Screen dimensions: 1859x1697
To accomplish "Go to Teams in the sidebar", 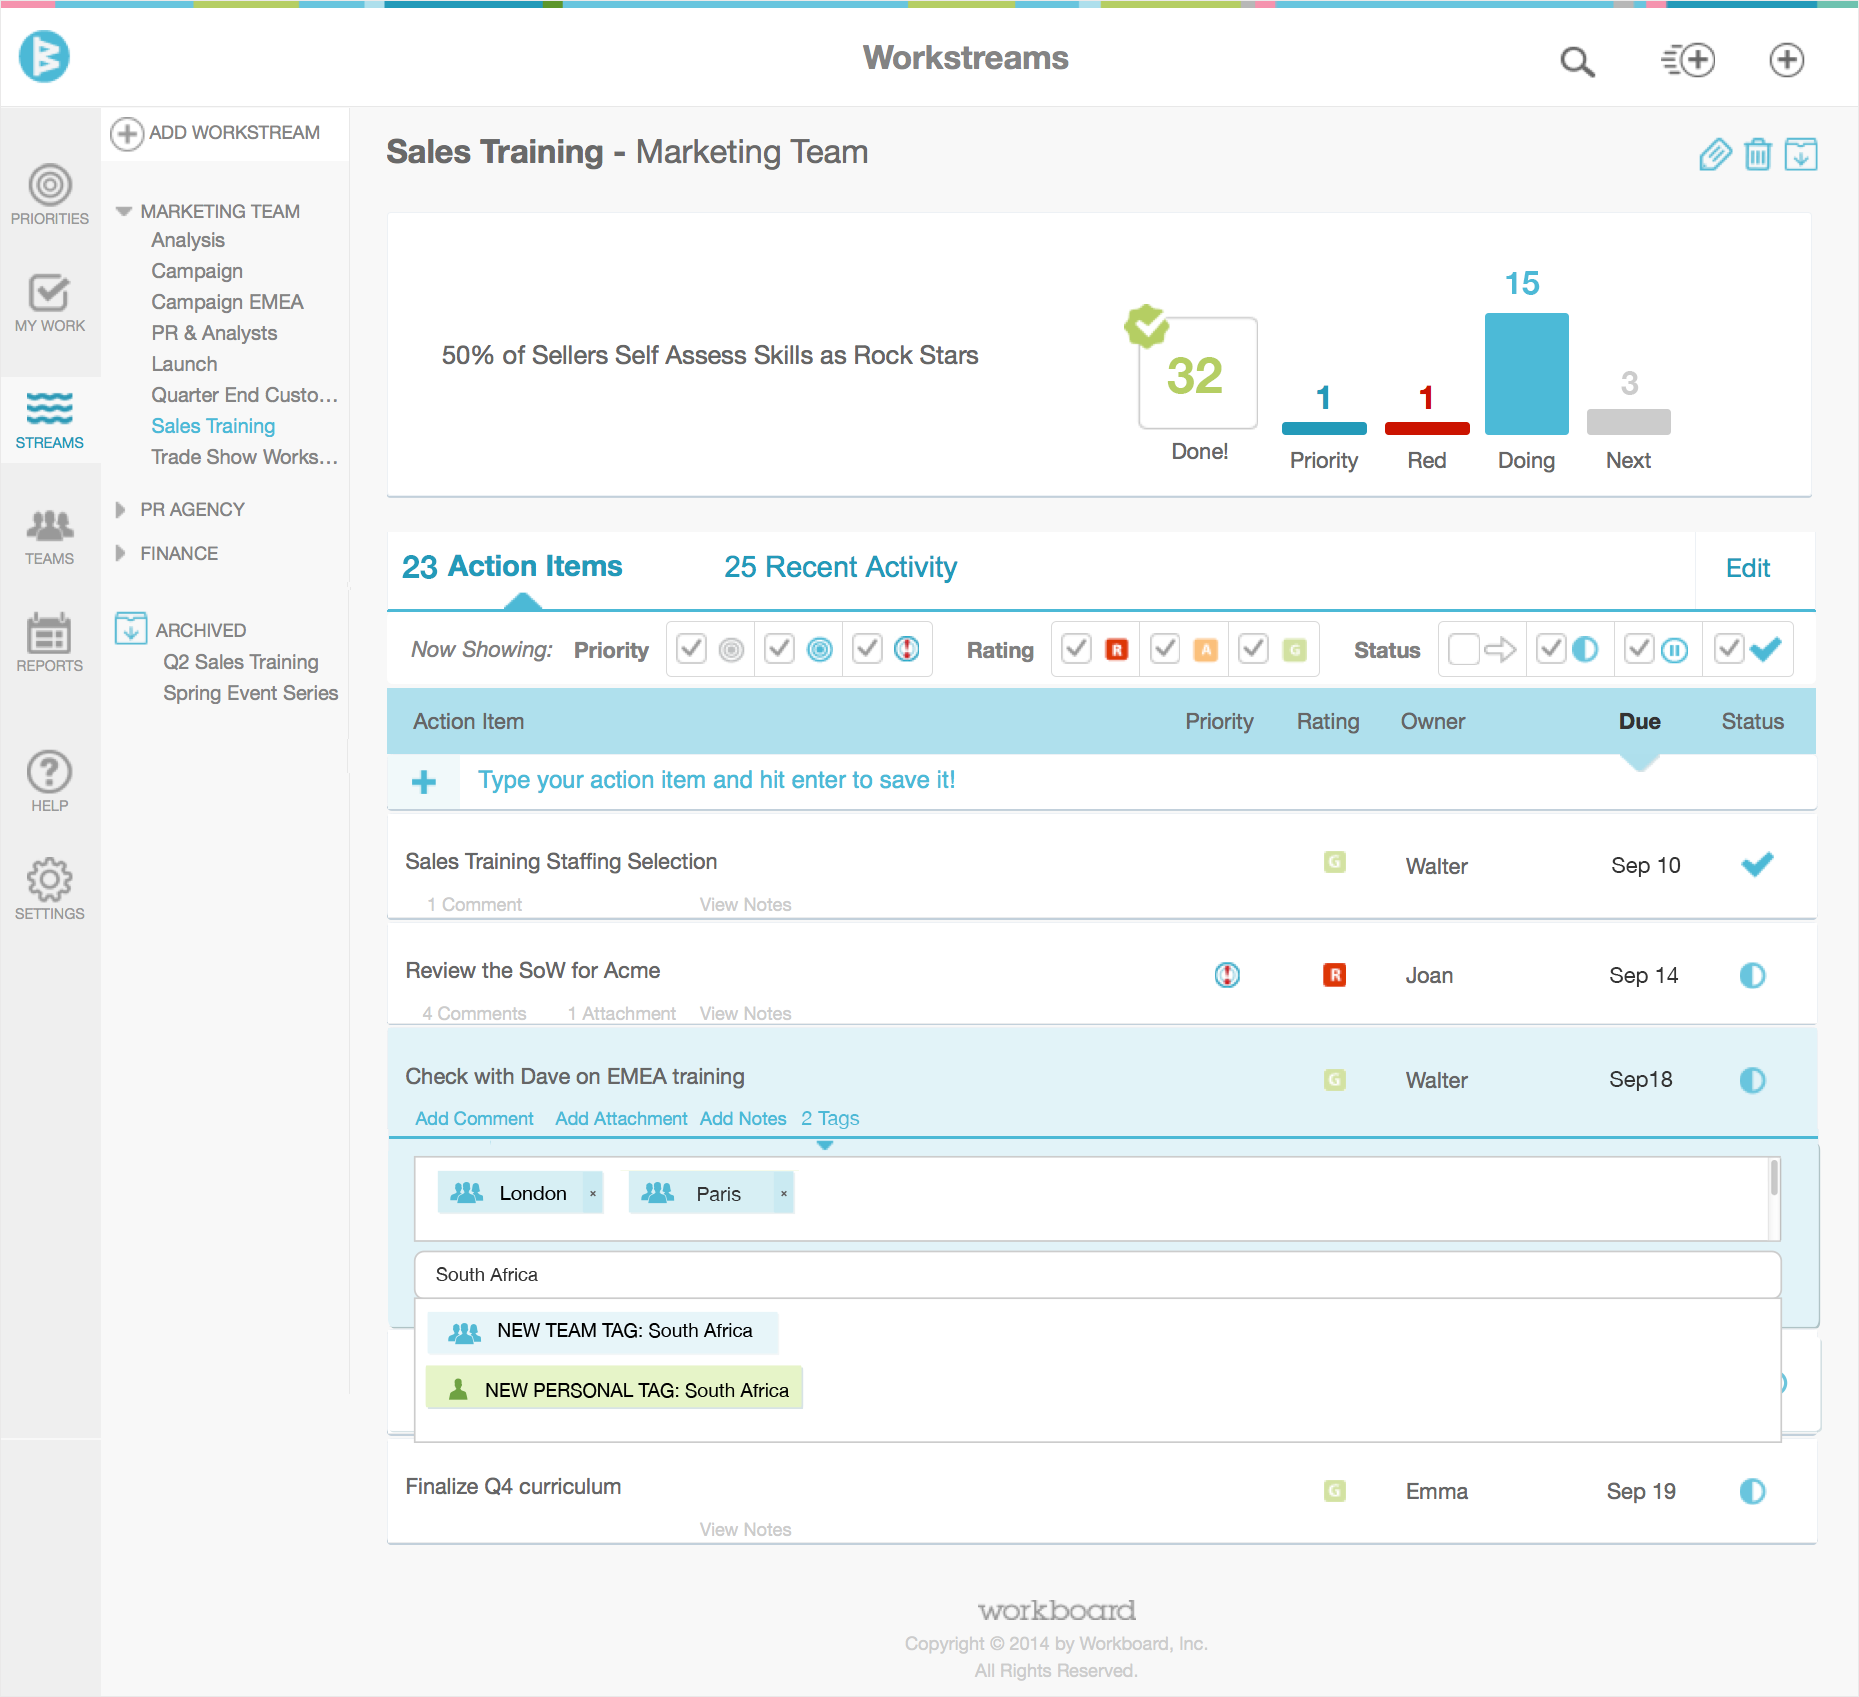I will pos(49,537).
